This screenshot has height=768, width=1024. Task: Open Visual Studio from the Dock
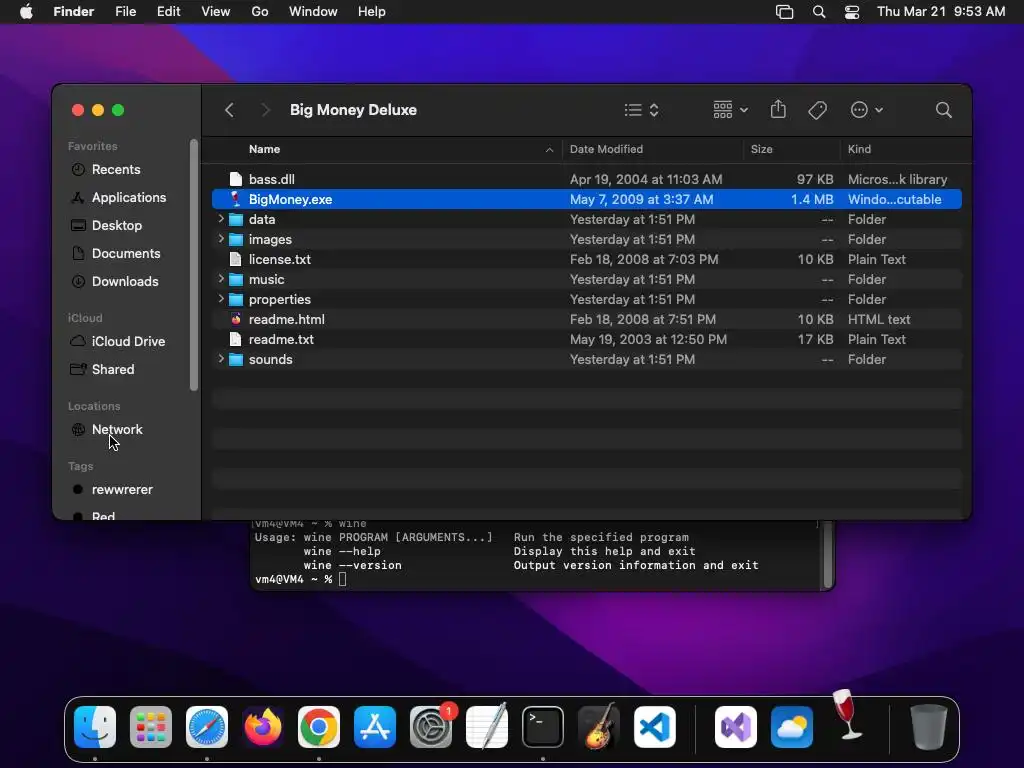(736, 727)
